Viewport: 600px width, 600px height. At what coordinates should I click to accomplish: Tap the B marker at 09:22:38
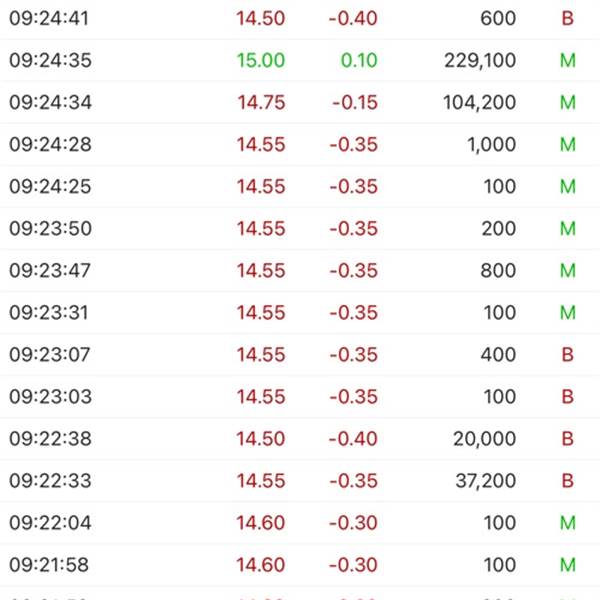point(568,439)
